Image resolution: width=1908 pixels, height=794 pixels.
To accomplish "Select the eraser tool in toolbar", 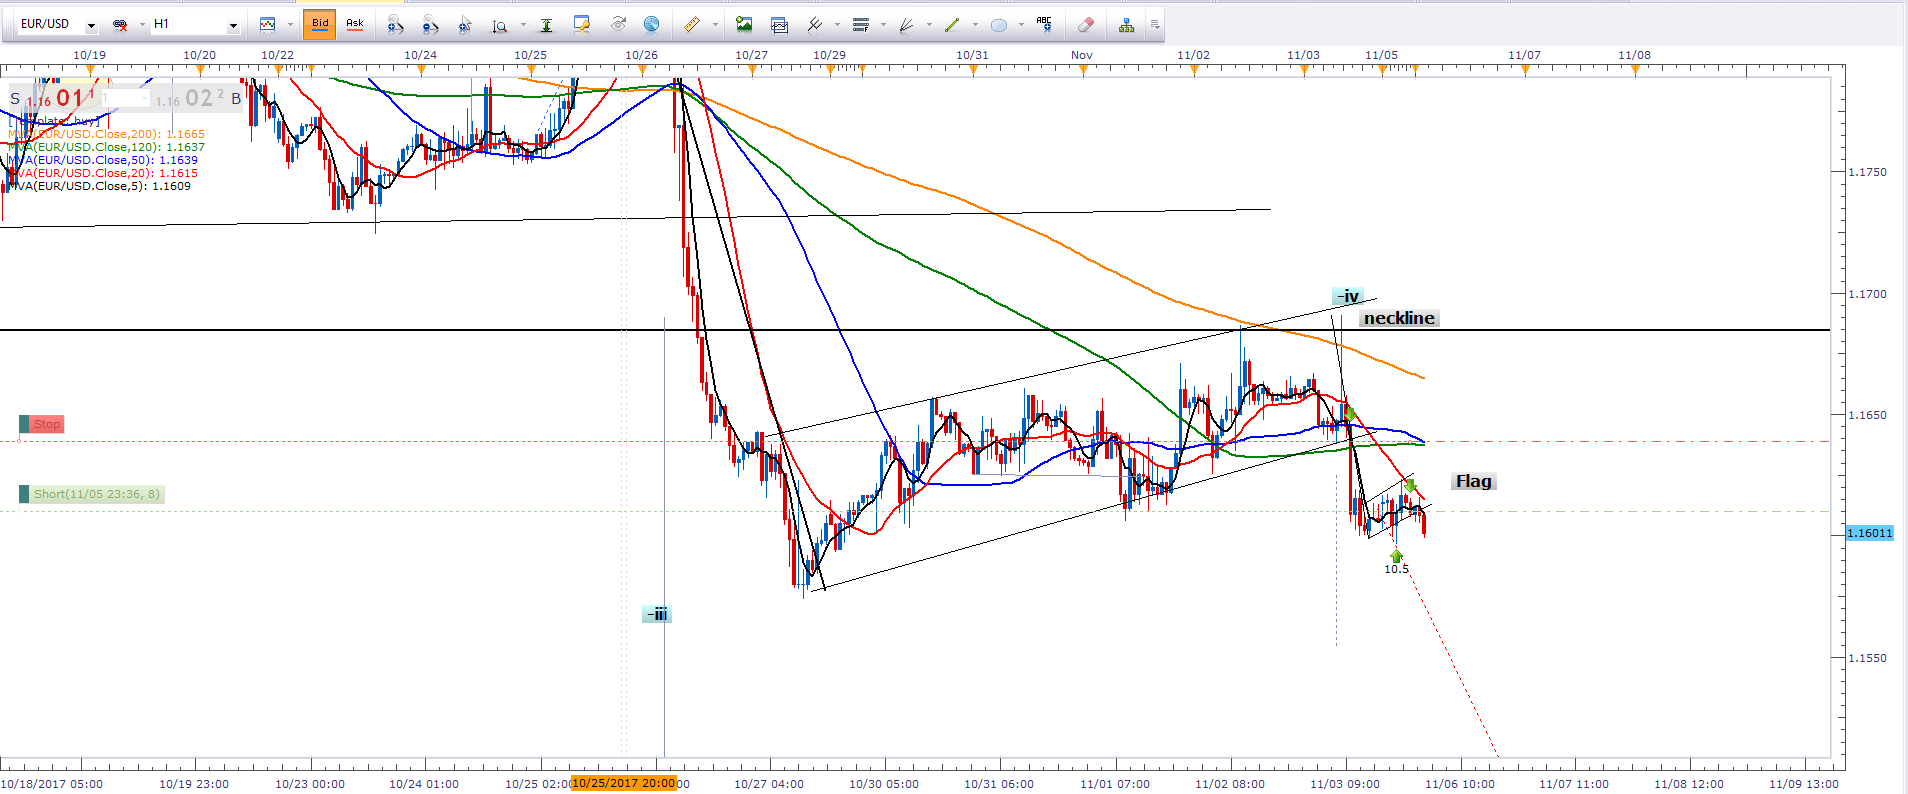I will pos(1086,25).
